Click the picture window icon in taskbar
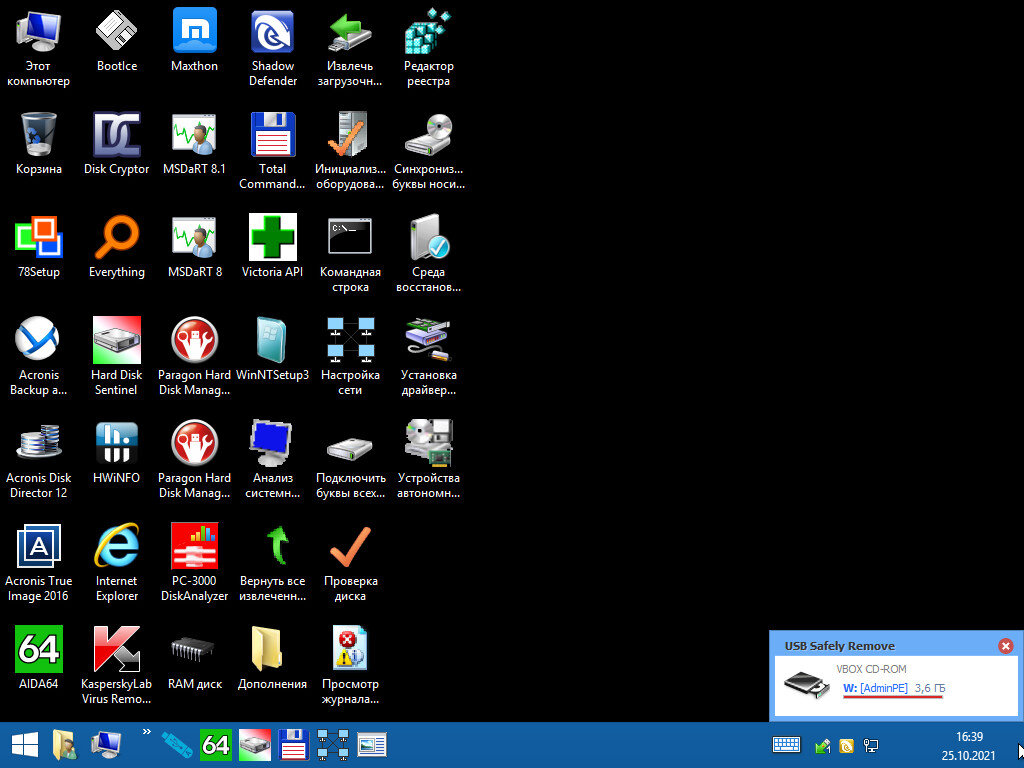The image size is (1024, 768). tap(372, 745)
